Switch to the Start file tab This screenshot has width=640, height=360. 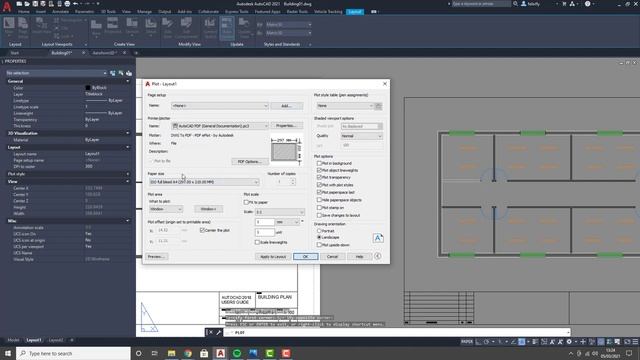15,53
